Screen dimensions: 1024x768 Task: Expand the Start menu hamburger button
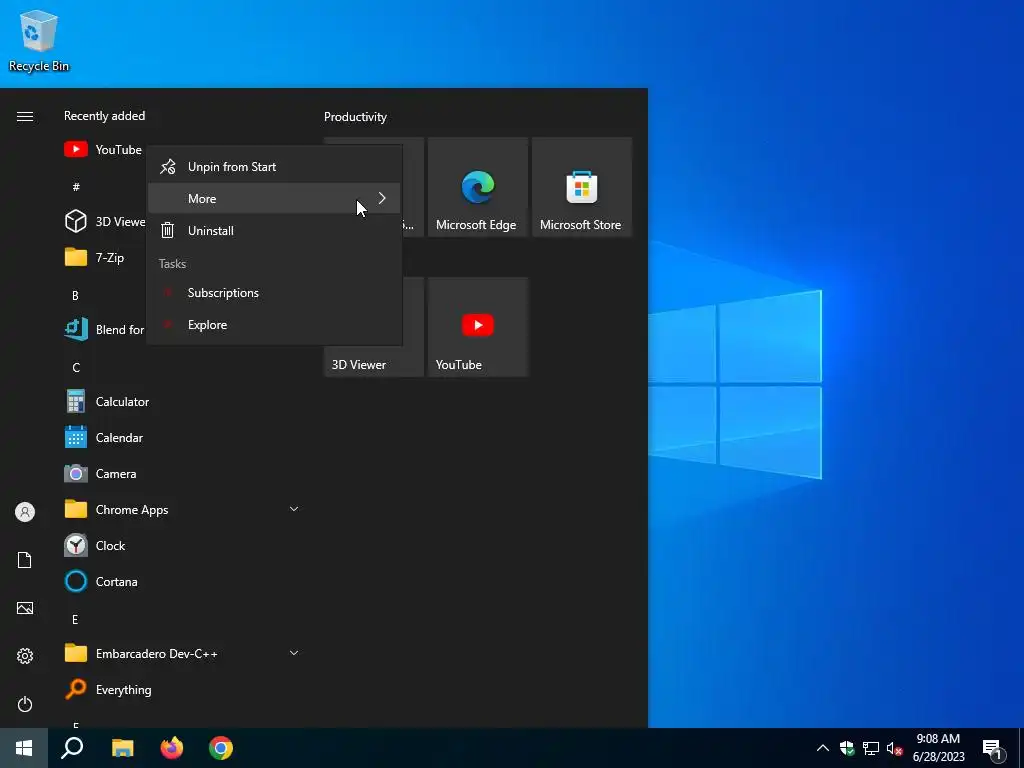(25, 116)
